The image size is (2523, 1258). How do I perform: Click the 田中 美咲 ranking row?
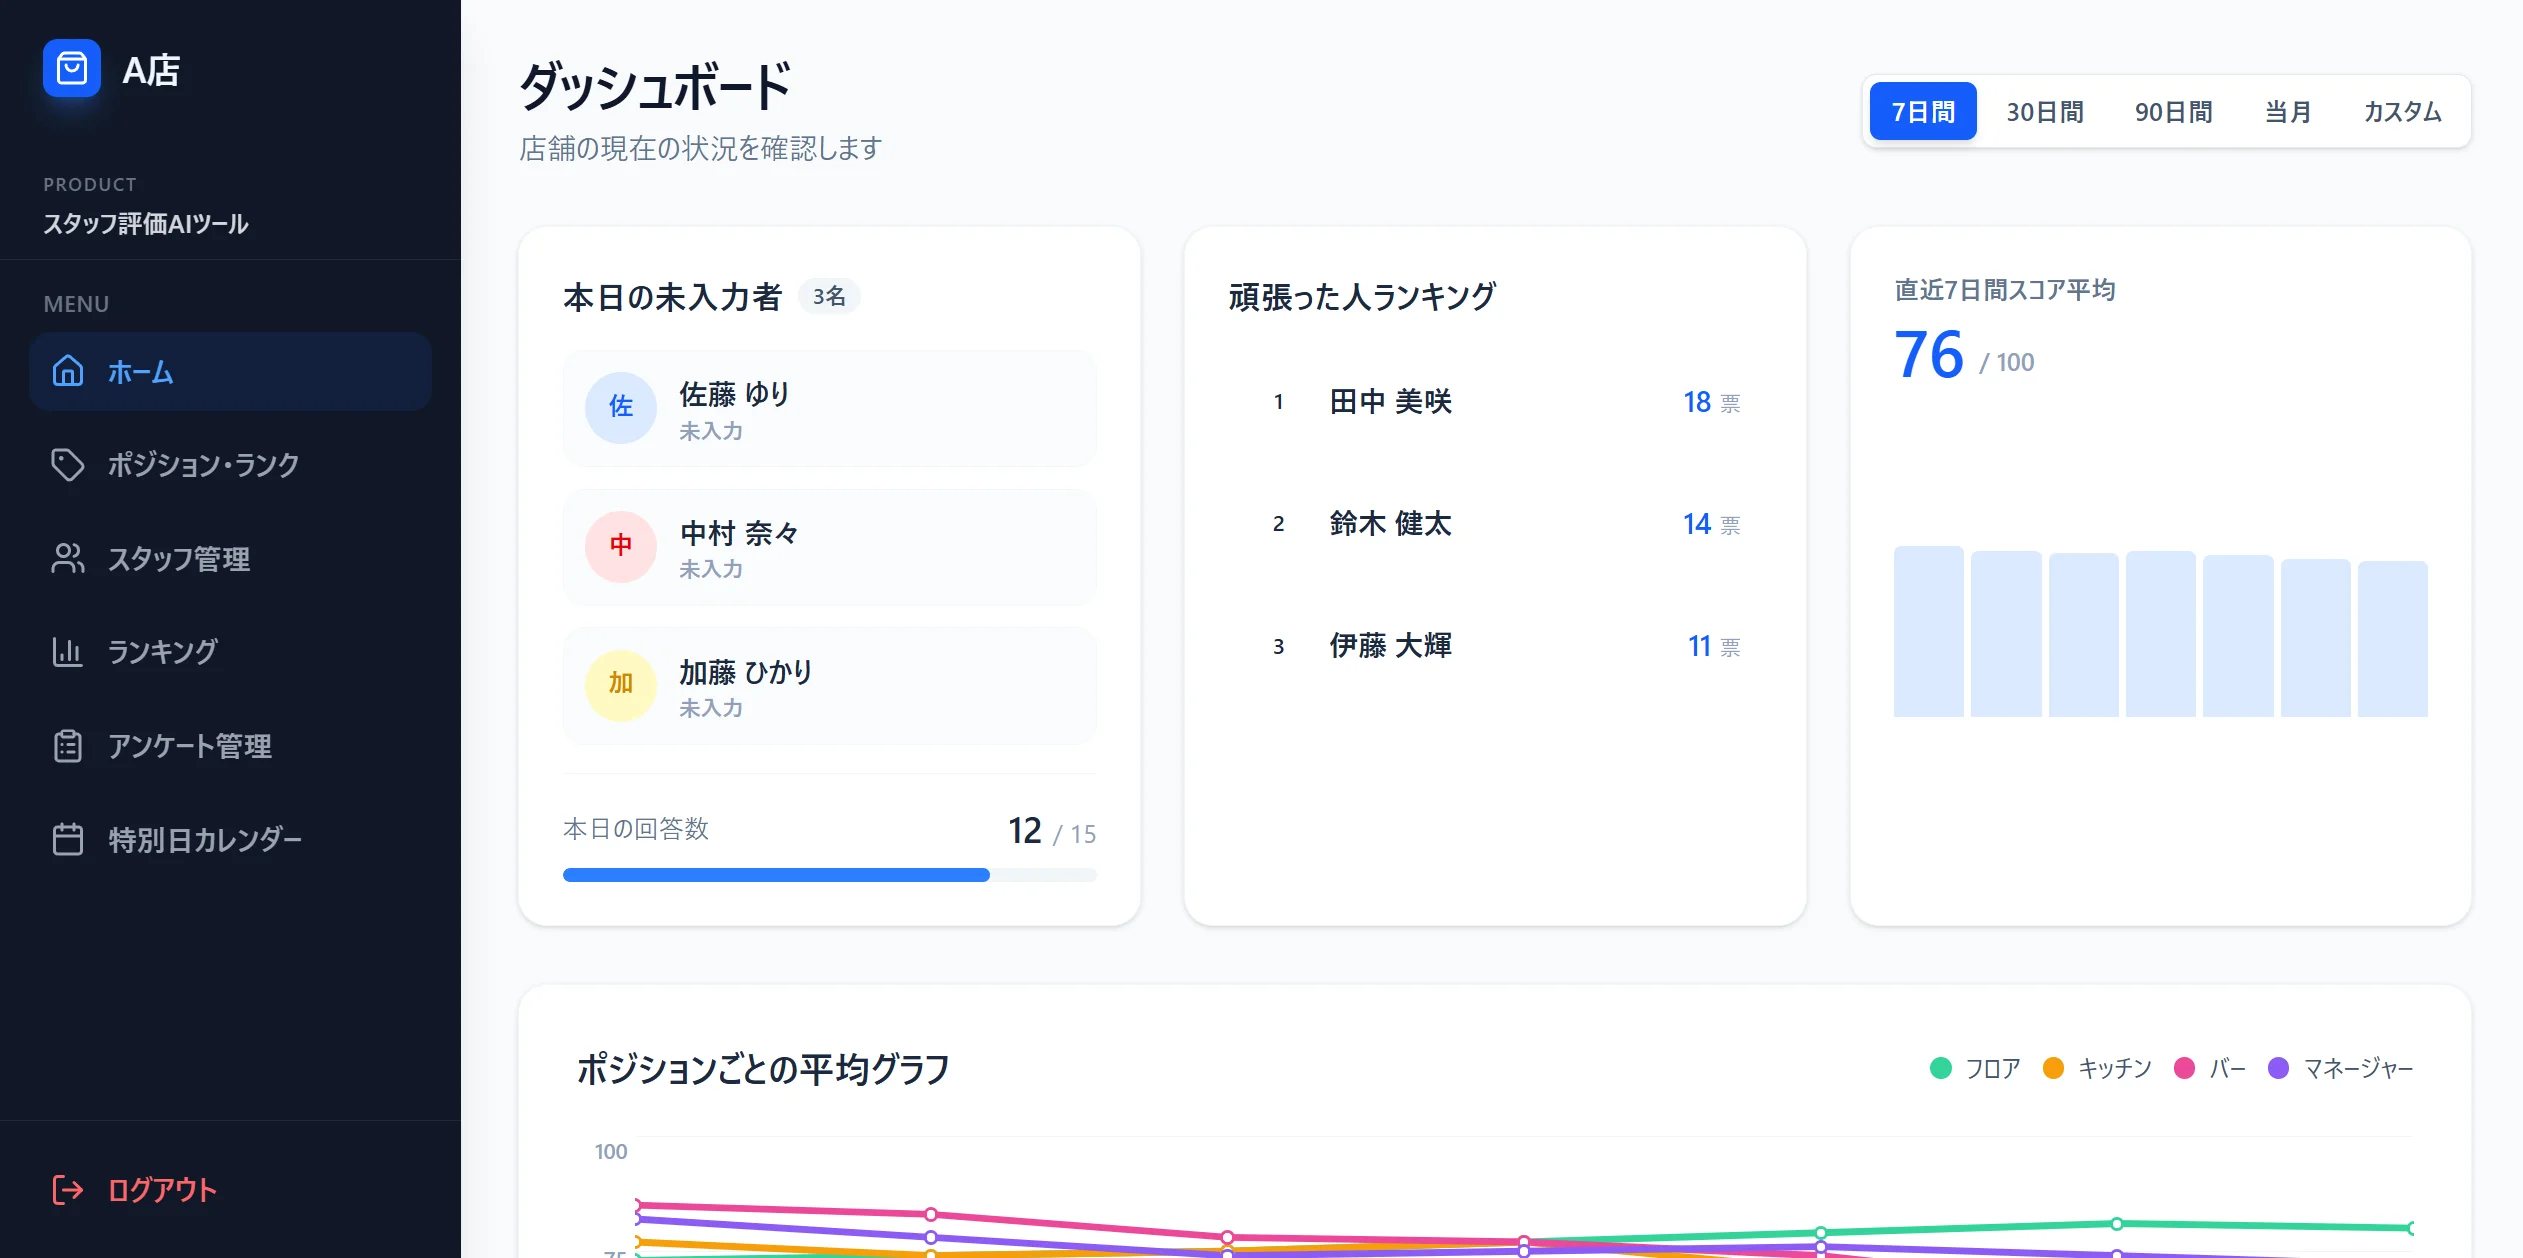(1494, 402)
